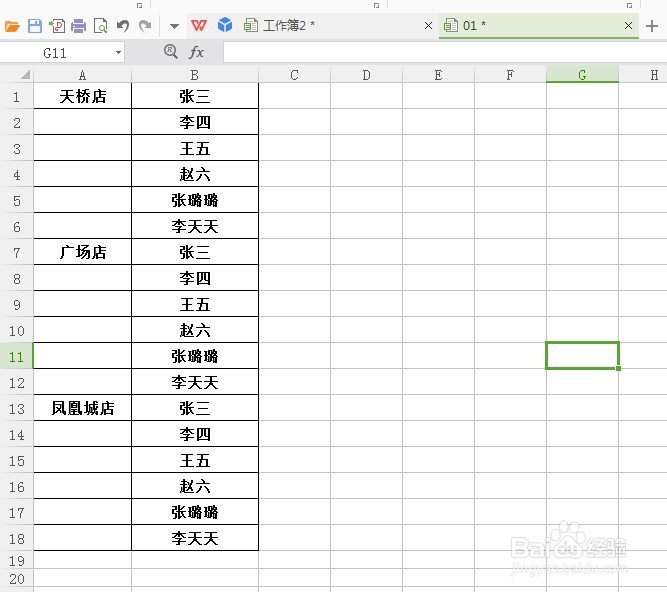667x592 pixels.
Task: Select column D header
Action: pos(366,75)
